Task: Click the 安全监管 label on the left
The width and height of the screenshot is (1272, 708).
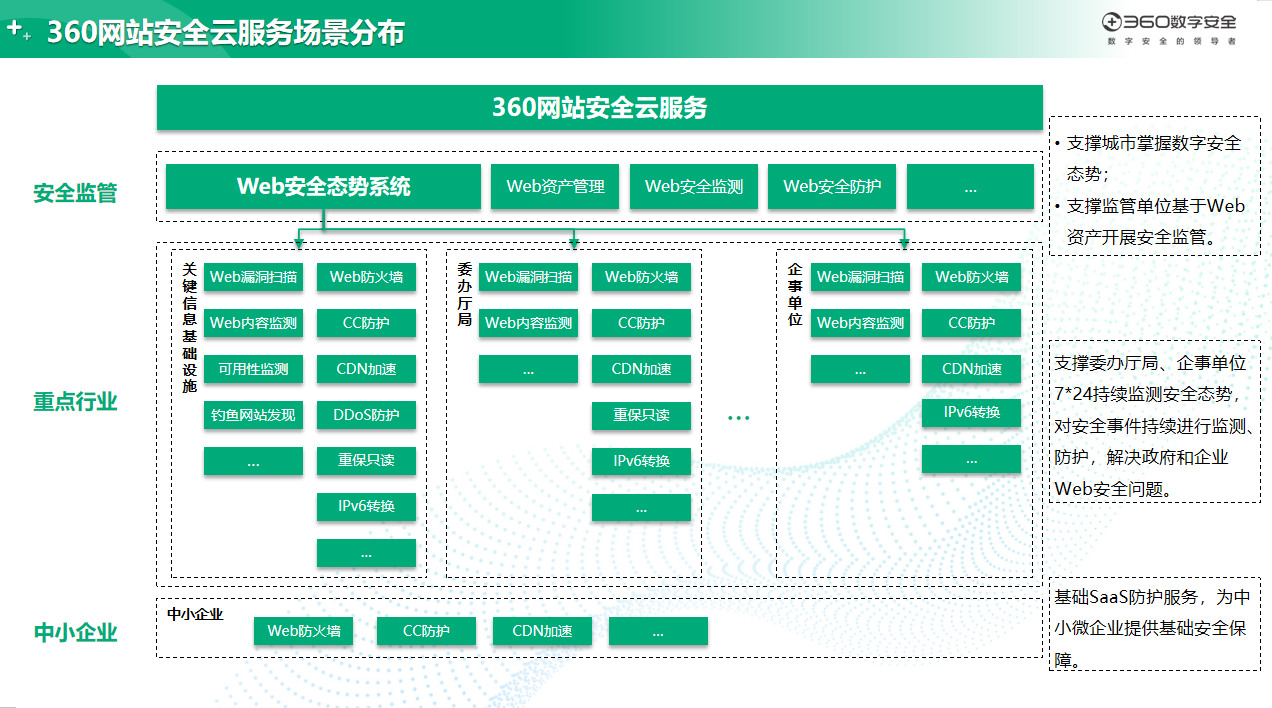Action: tap(75, 193)
